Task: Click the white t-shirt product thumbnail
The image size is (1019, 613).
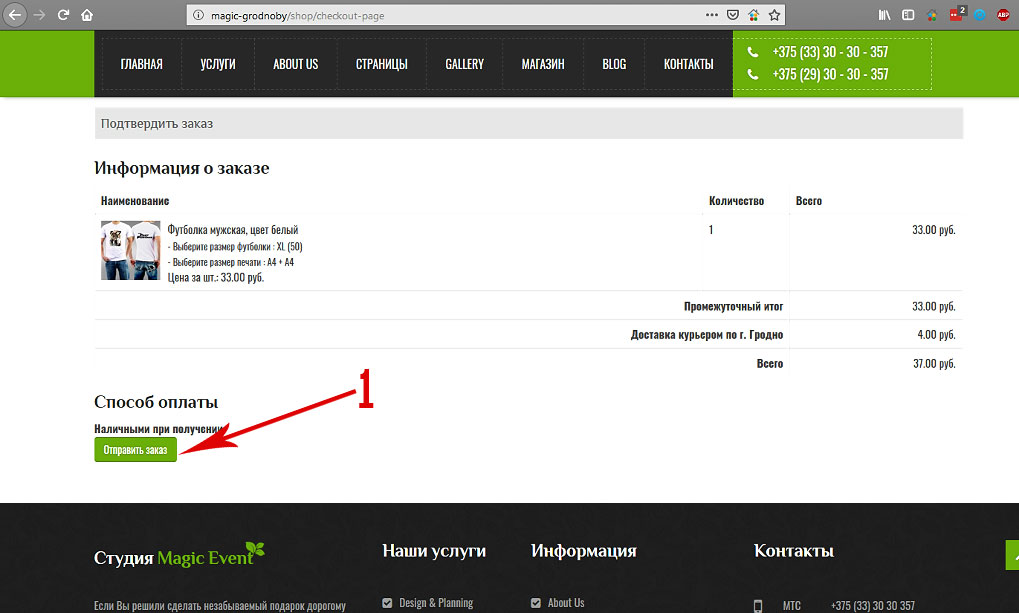Action: [x=130, y=251]
